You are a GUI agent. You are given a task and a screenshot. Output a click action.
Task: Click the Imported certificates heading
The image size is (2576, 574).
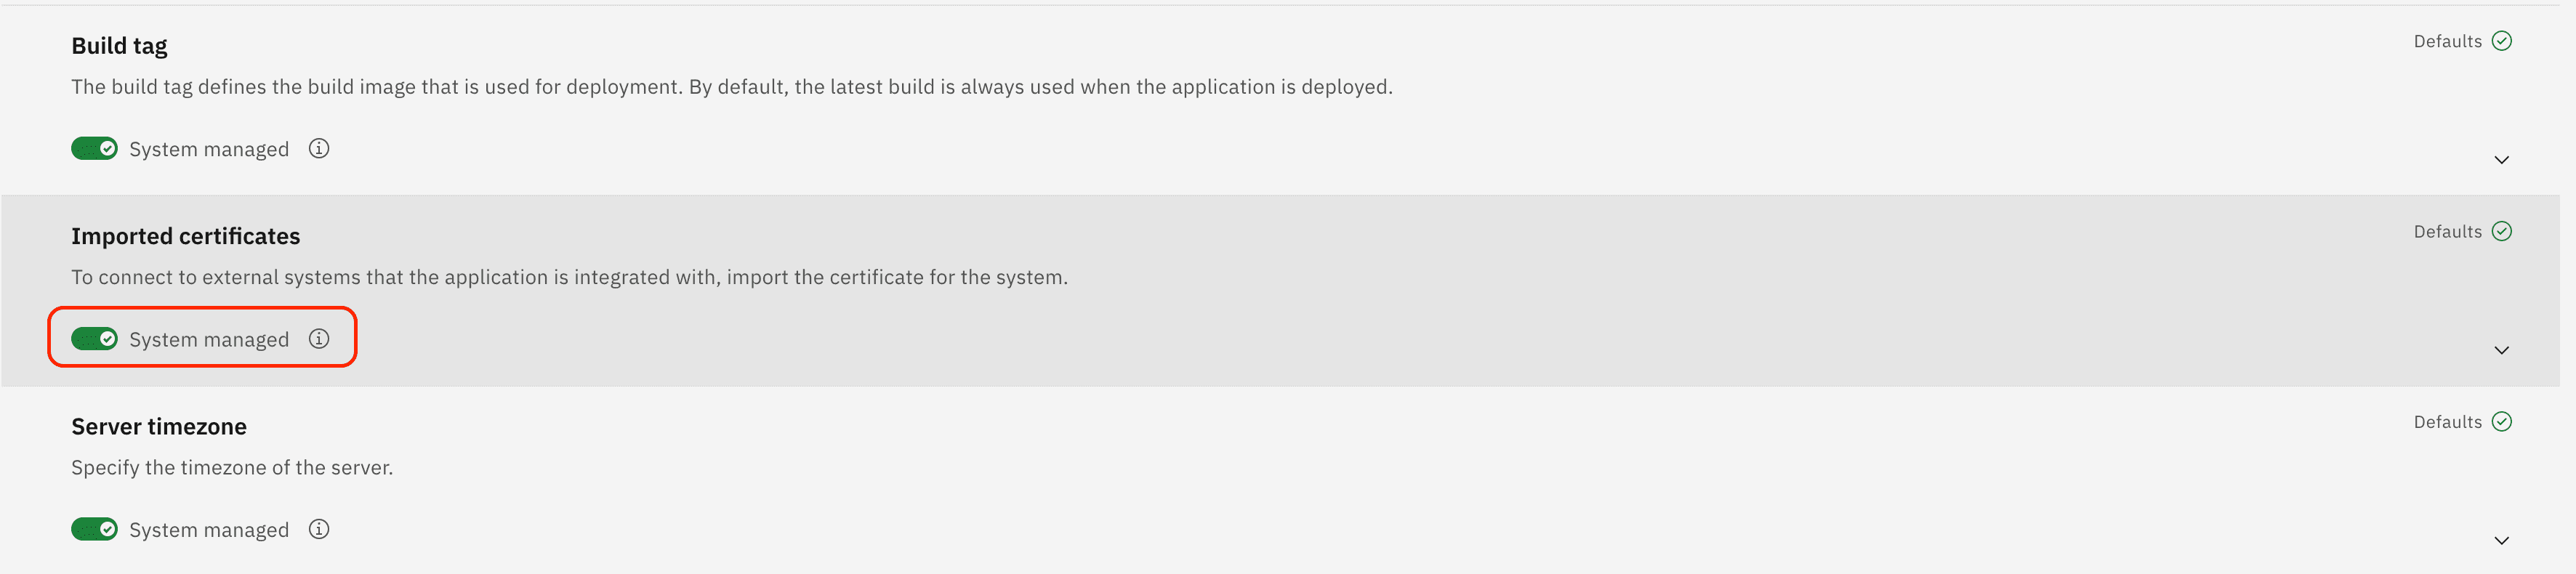tap(185, 236)
